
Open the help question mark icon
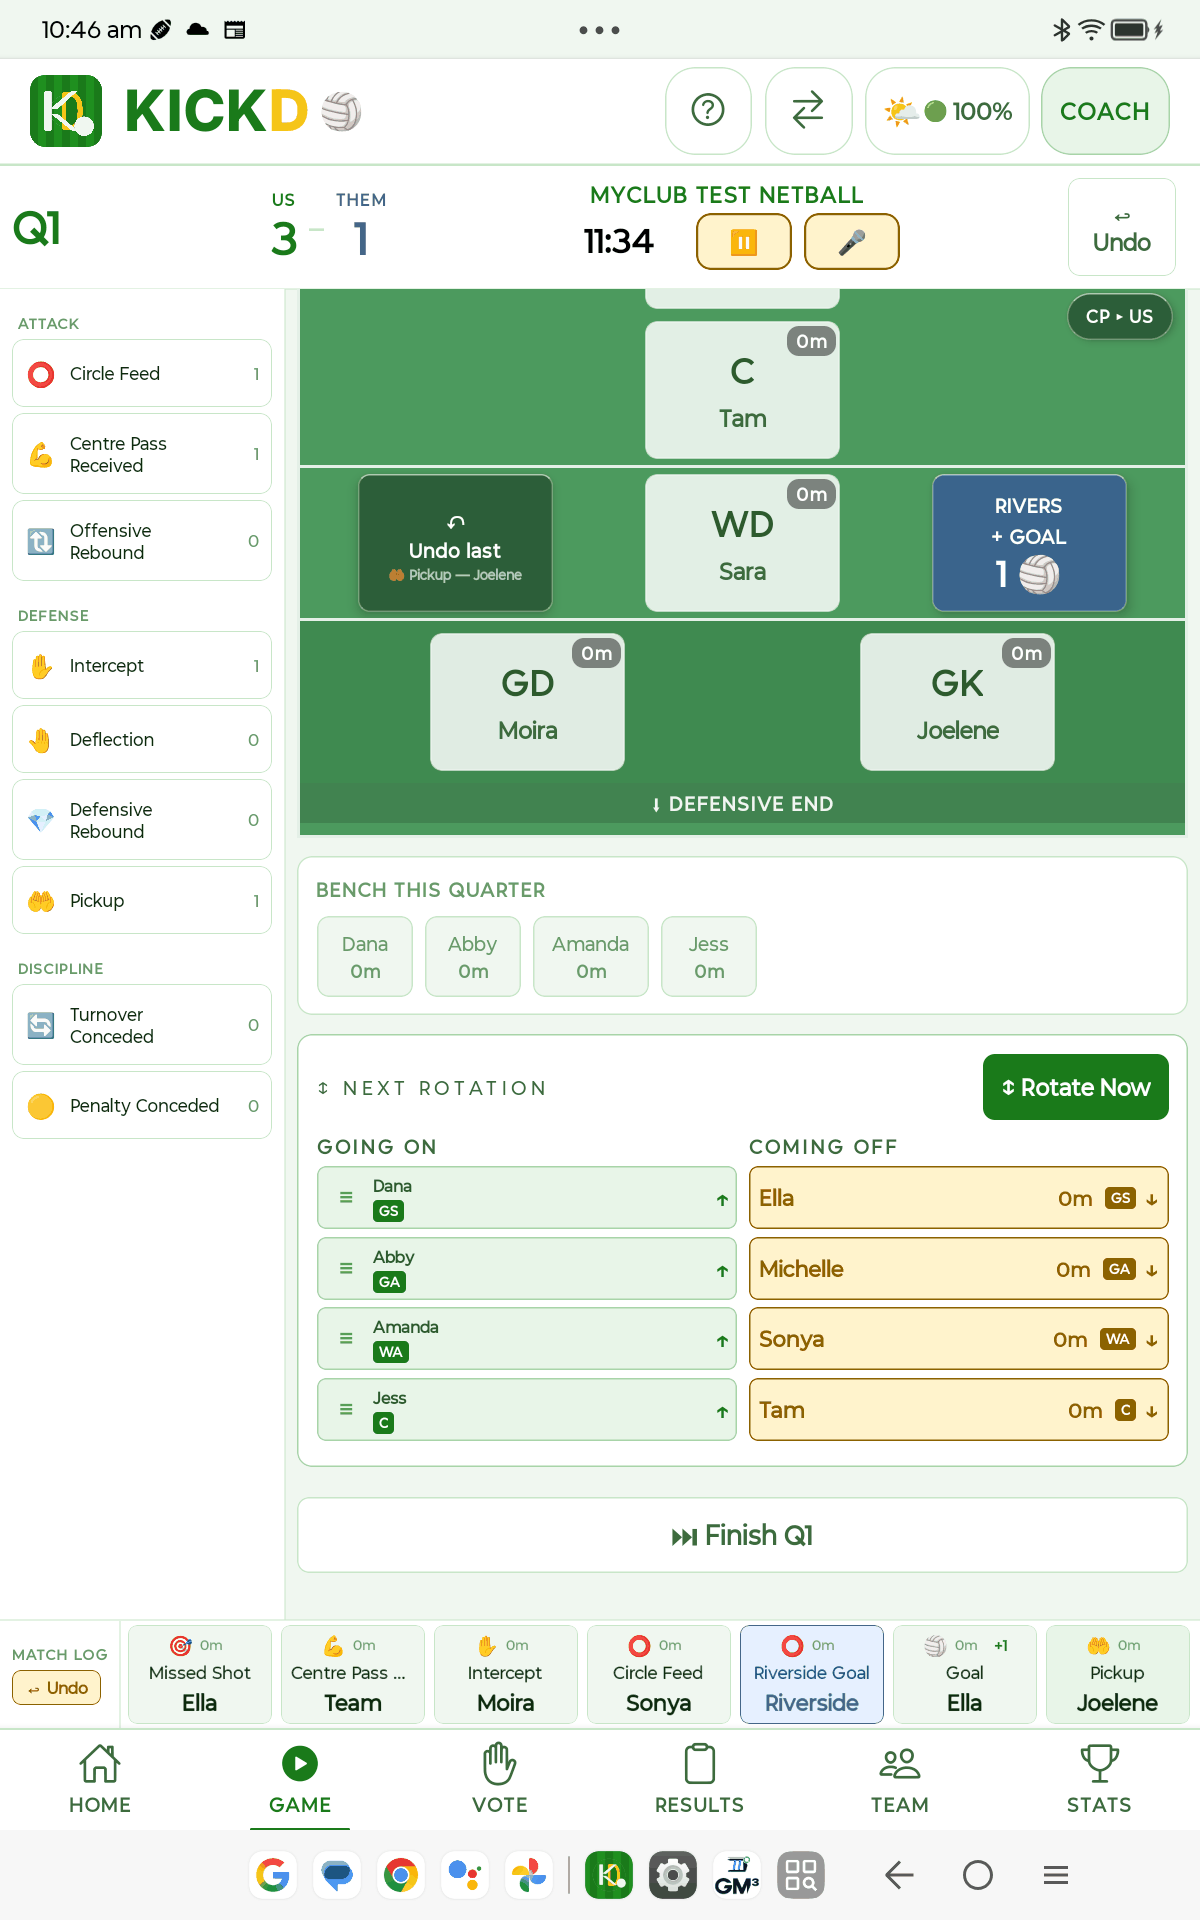click(x=708, y=111)
